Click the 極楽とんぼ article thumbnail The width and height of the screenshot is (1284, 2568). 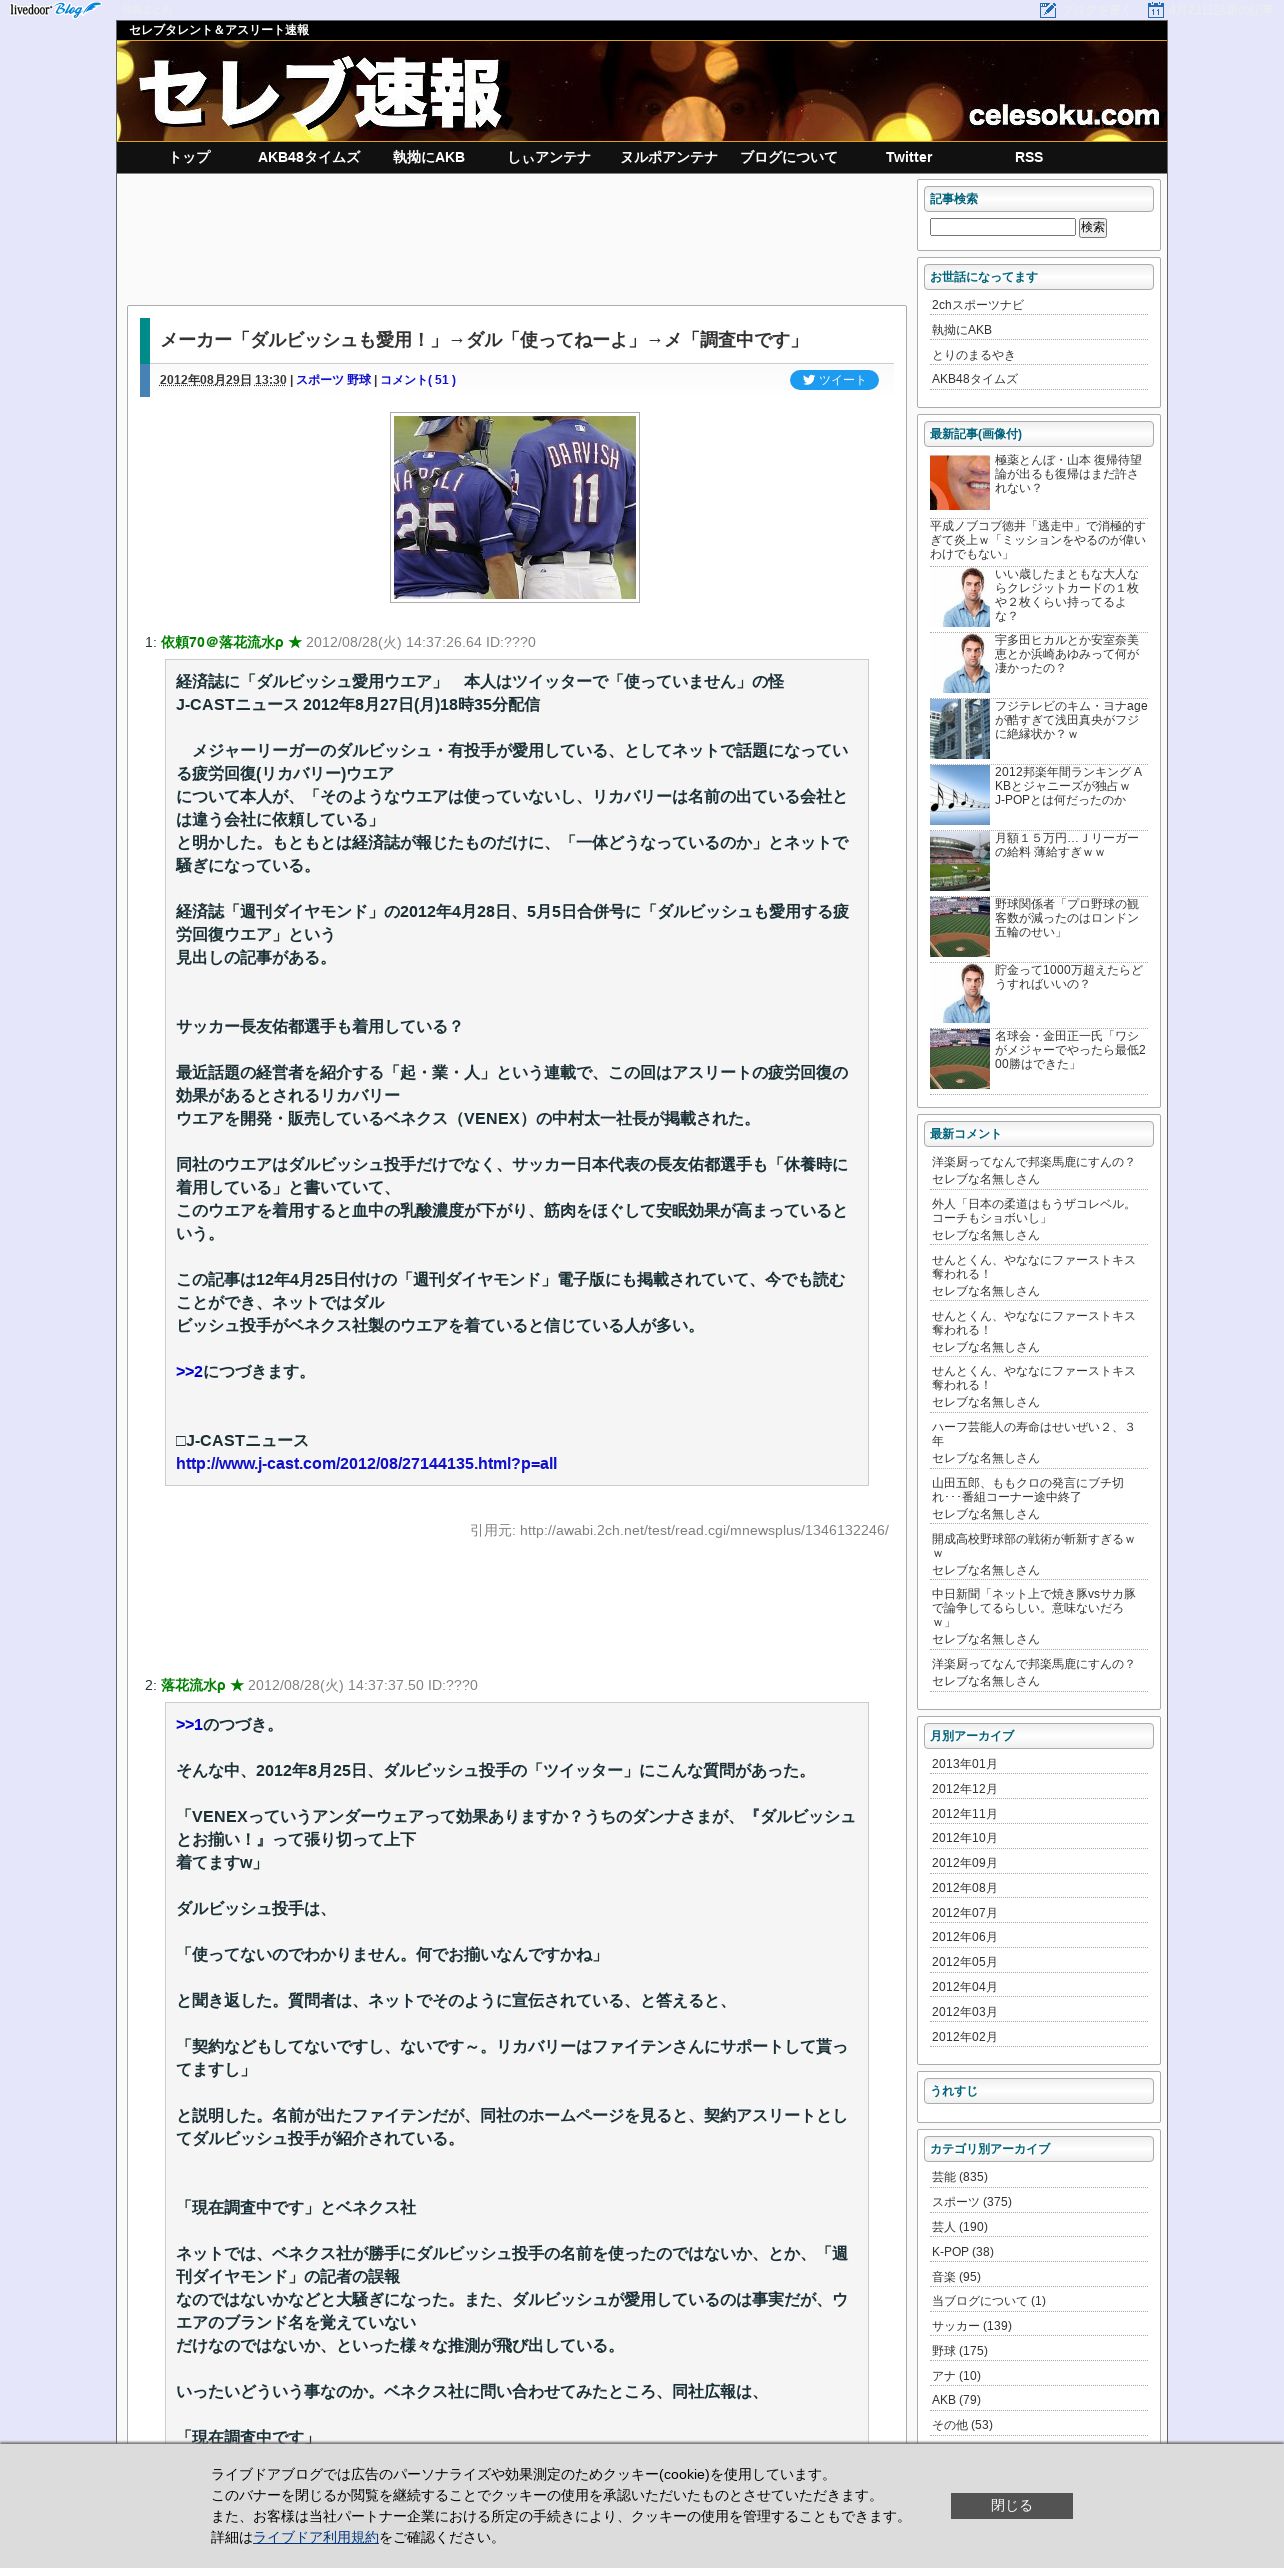click(959, 483)
